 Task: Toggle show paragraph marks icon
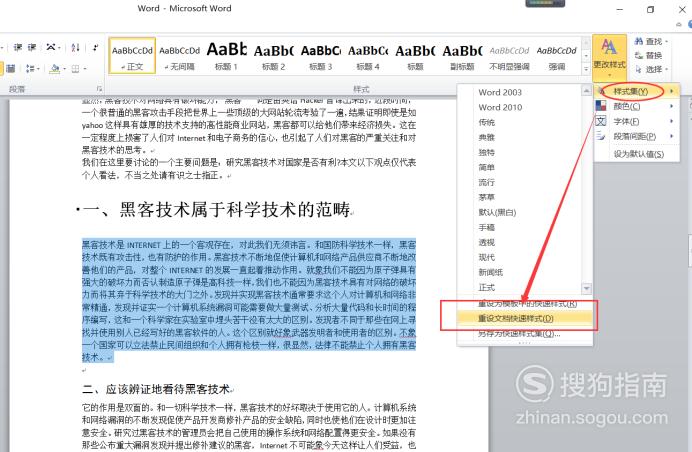point(95,47)
